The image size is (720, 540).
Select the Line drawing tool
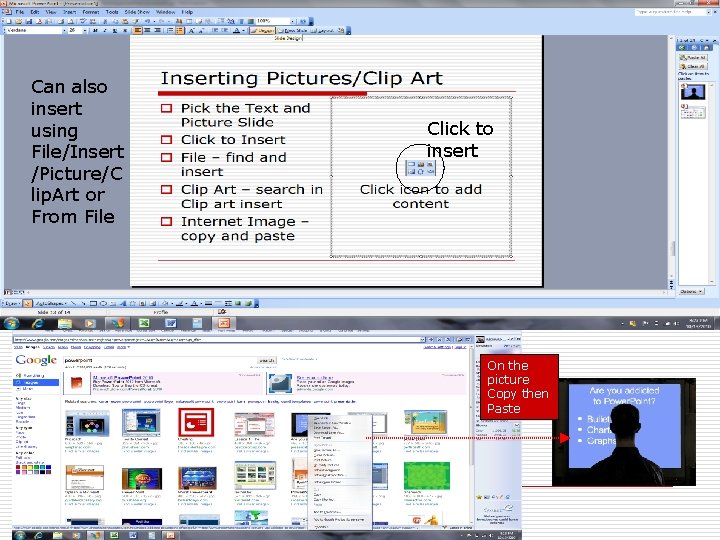73,304
